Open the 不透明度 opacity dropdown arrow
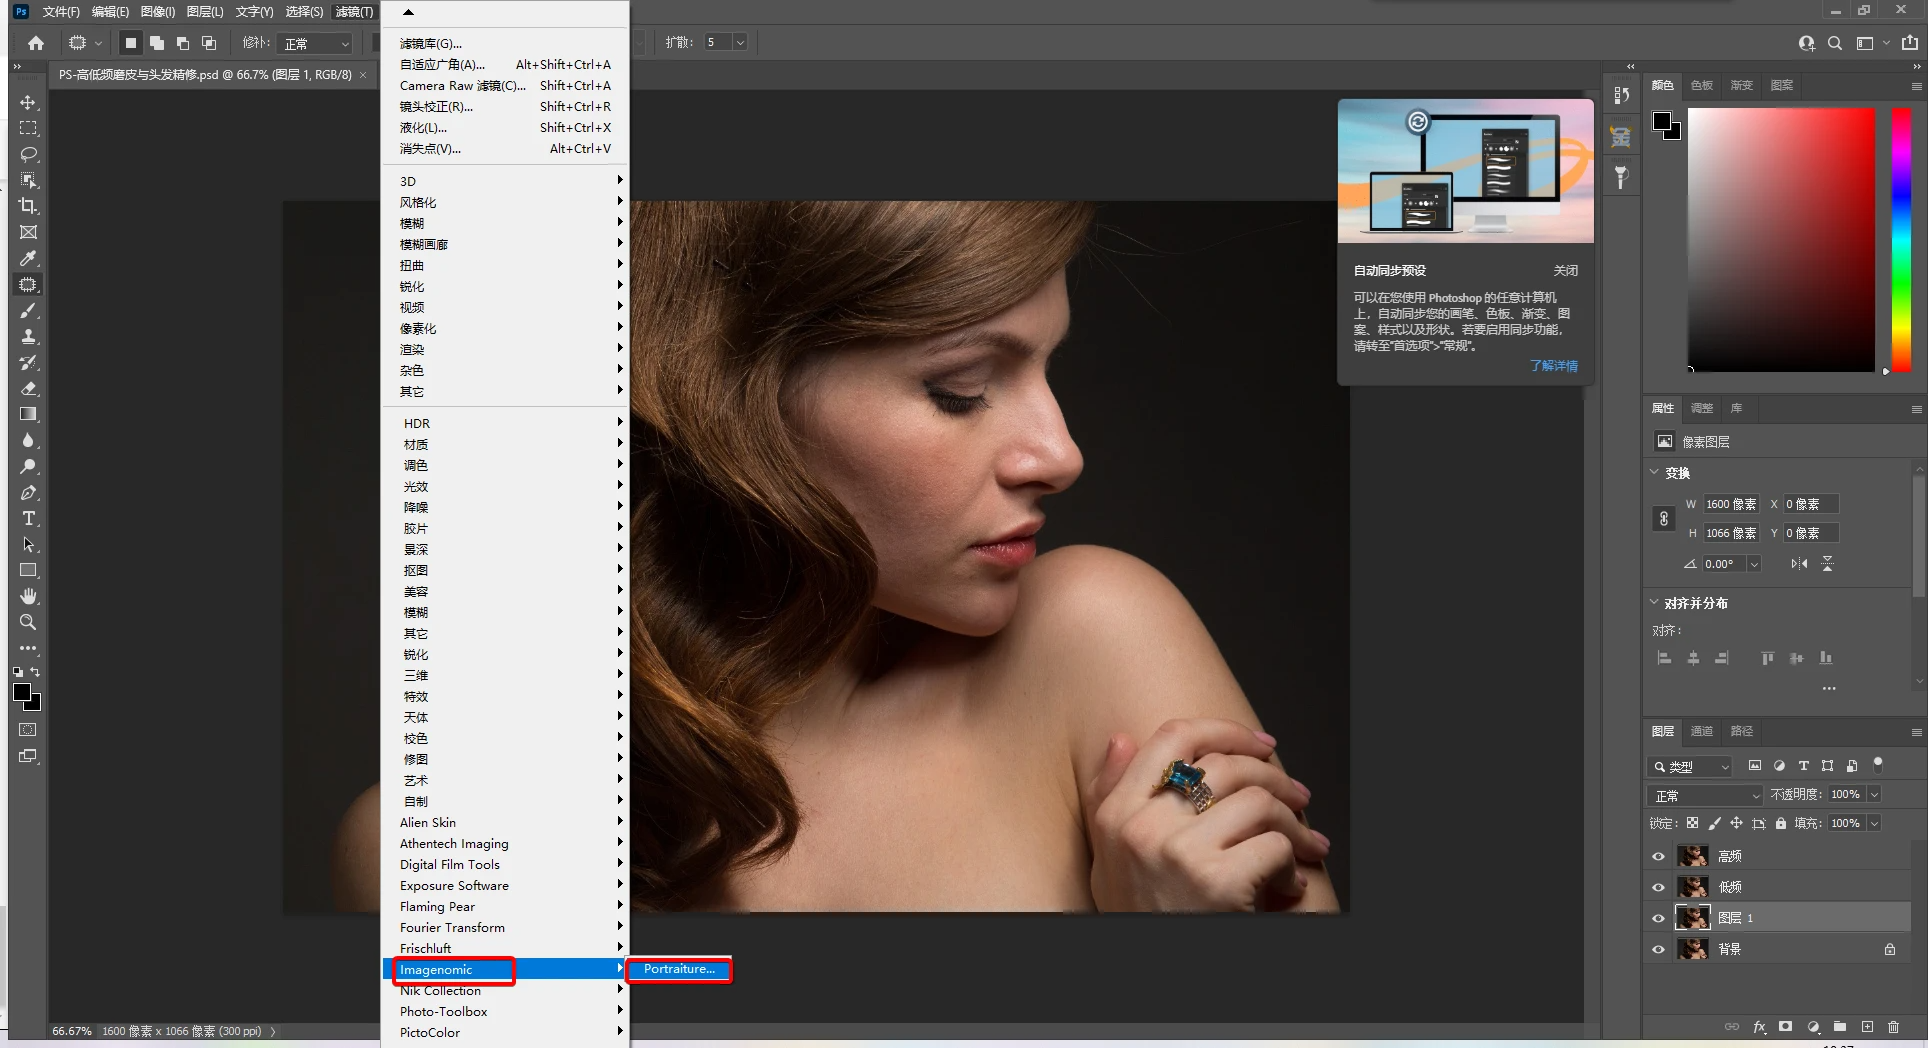This screenshot has height=1048, width=1928. (1874, 794)
